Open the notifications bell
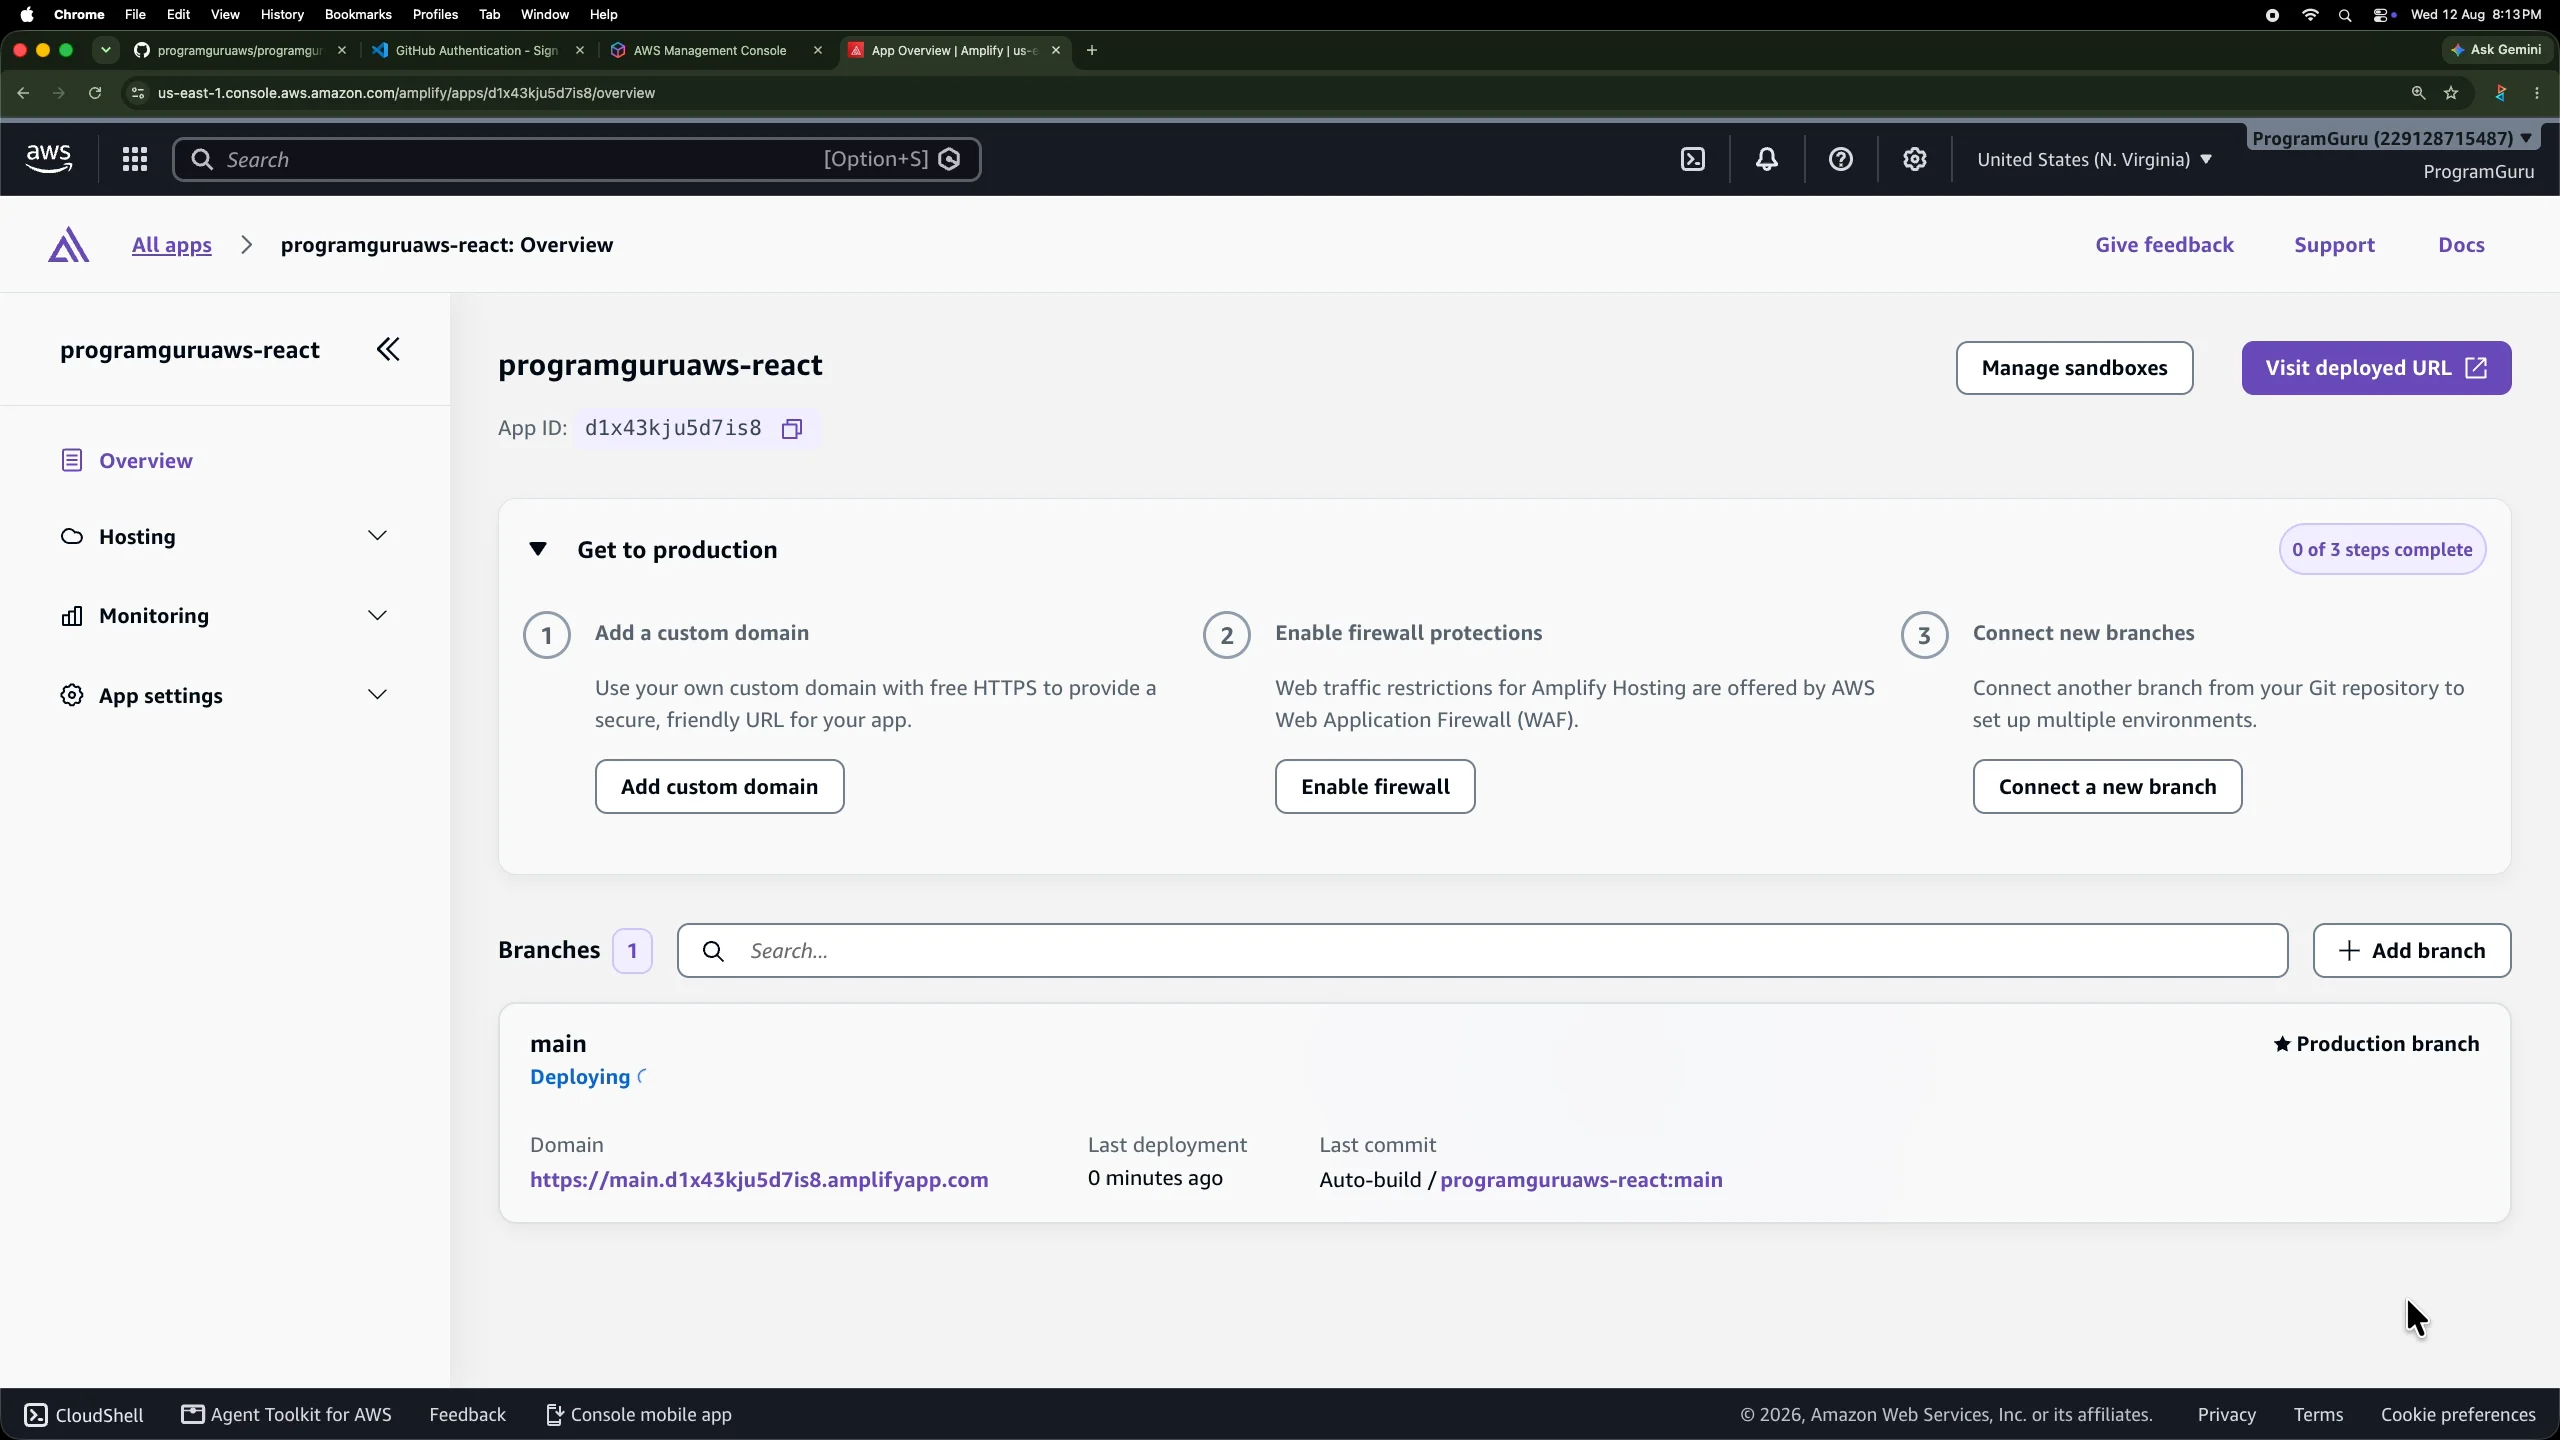This screenshot has width=2560, height=1440. click(1767, 159)
